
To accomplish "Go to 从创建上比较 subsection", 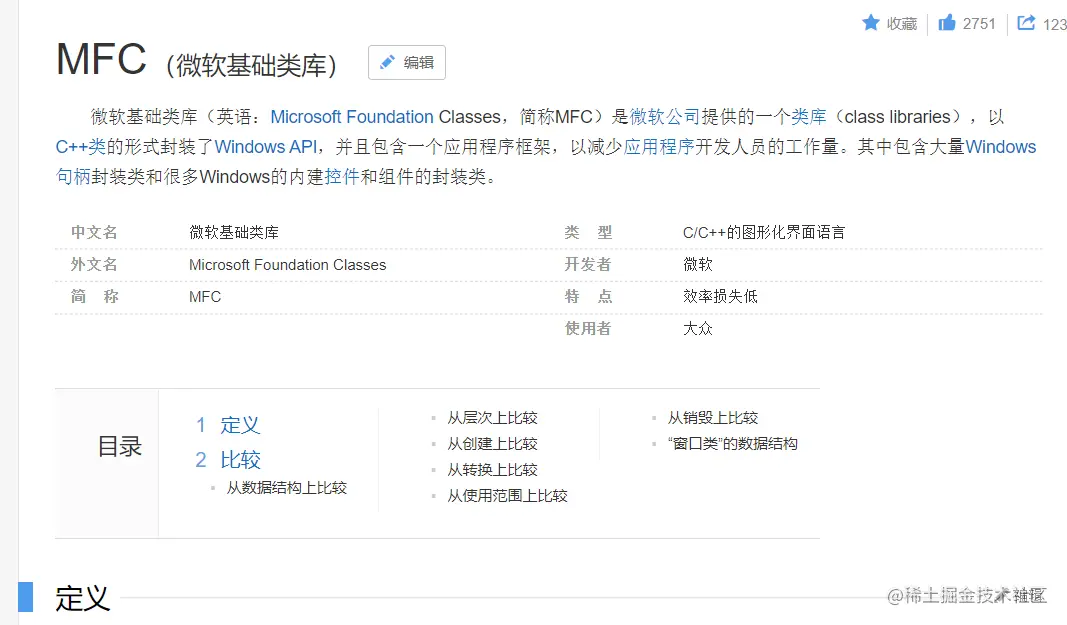I will (492, 443).
